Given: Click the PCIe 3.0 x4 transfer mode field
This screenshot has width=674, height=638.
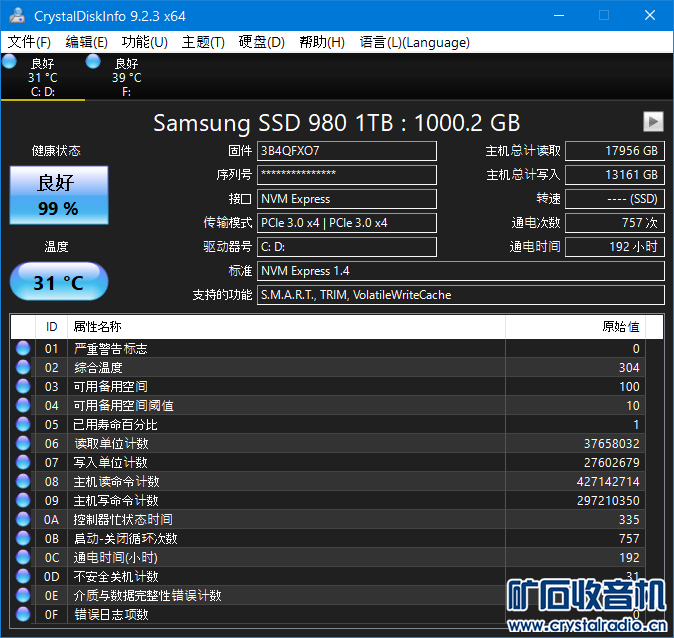Looking at the screenshot, I should point(346,223).
